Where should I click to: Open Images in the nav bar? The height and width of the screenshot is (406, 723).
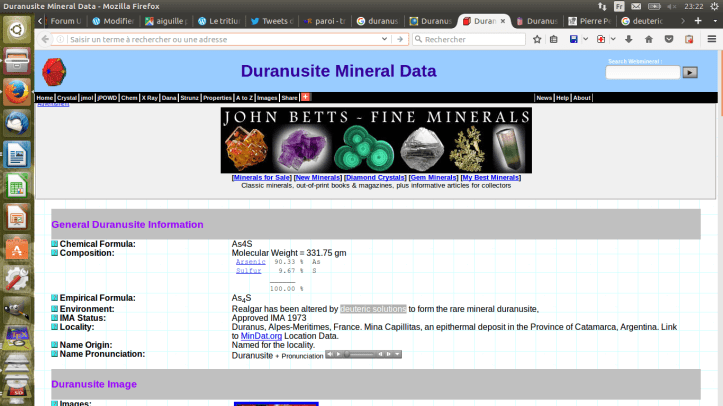(x=267, y=98)
